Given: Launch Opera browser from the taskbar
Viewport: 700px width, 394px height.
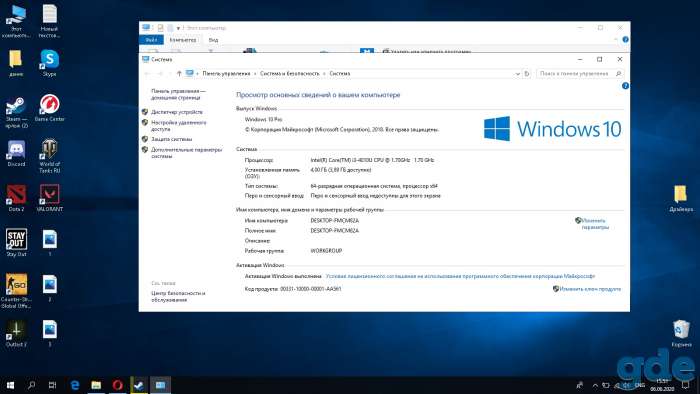Looking at the screenshot, I should pyautogui.click(x=117, y=385).
